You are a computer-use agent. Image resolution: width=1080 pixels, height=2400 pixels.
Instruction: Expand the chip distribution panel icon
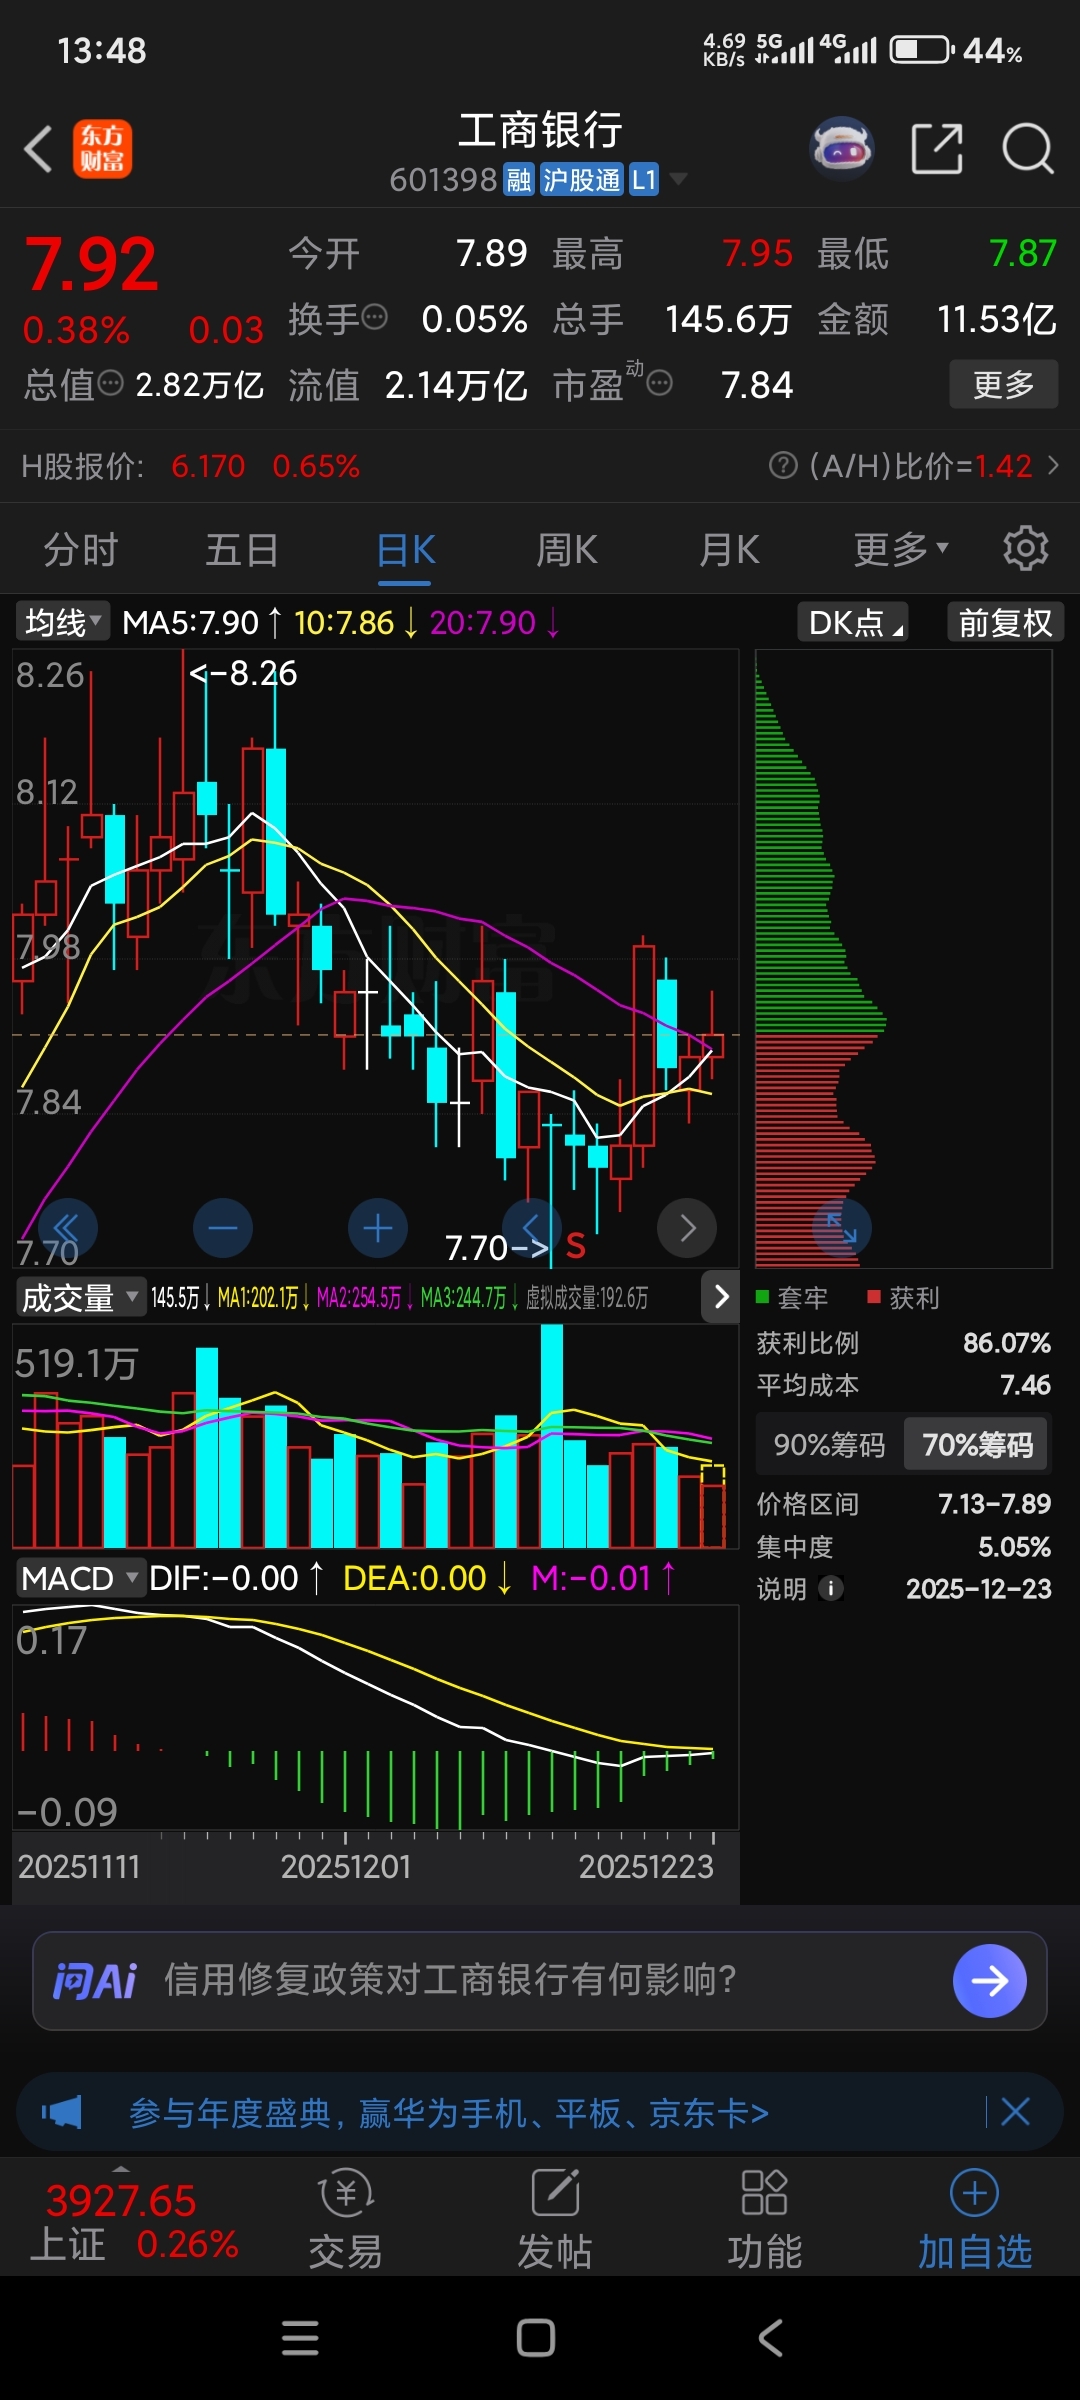(x=842, y=1228)
